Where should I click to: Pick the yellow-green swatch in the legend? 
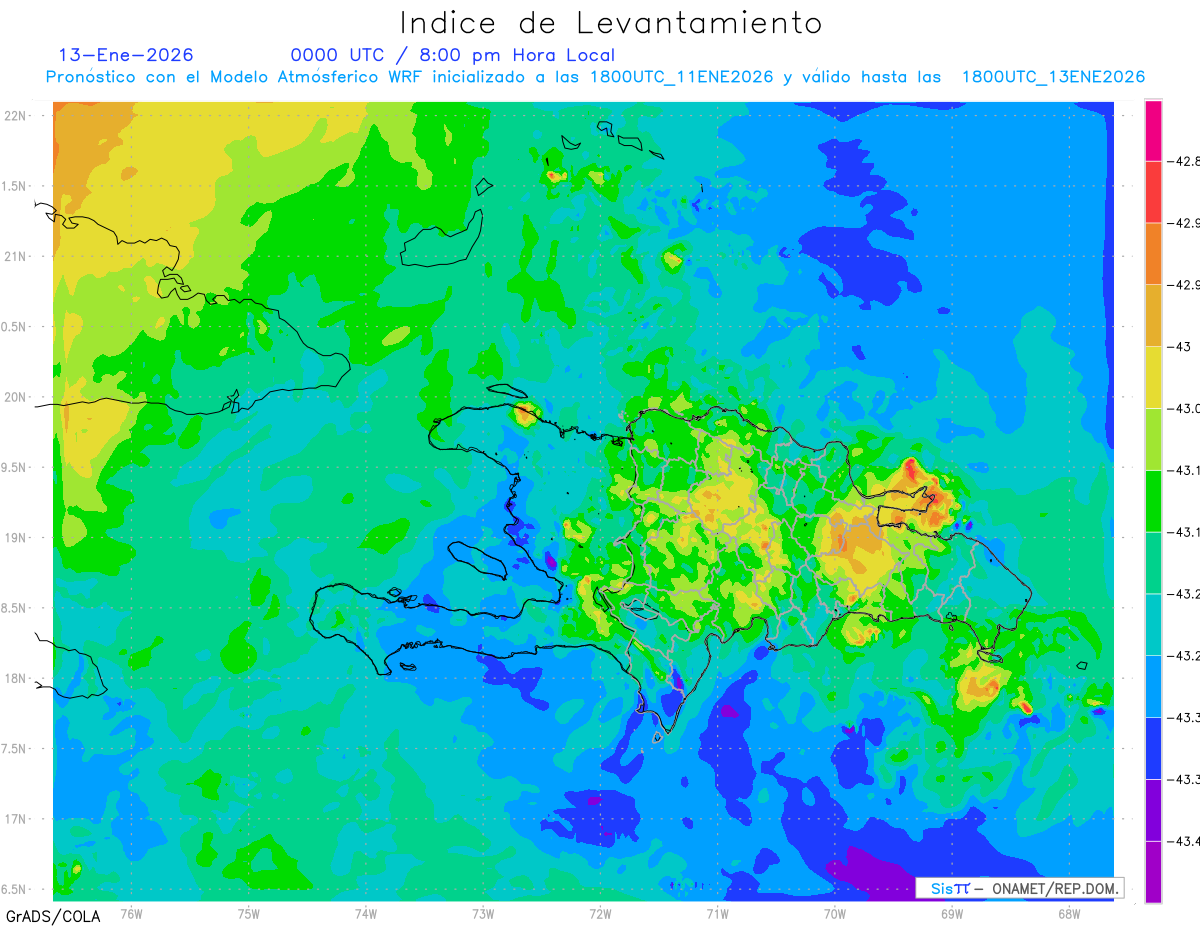(x=1153, y=438)
